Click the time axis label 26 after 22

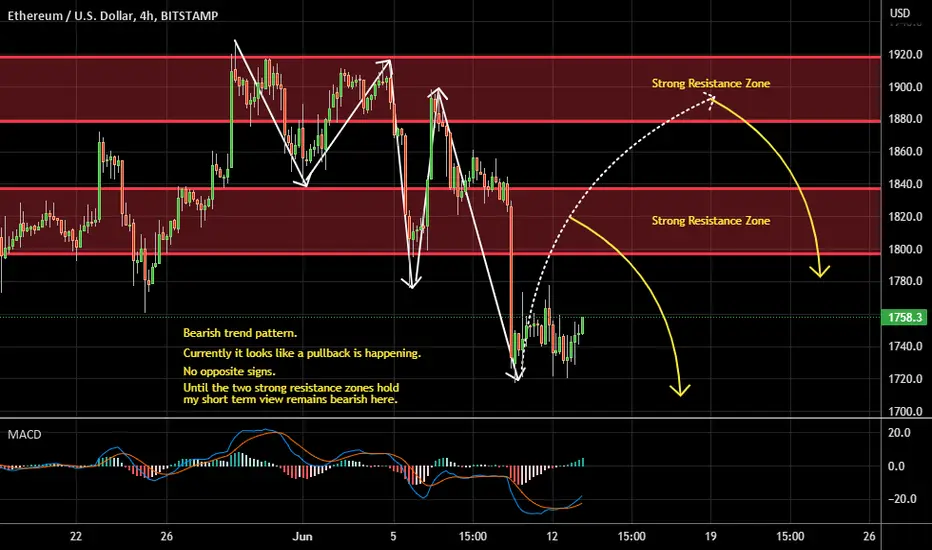tap(167, 536)
